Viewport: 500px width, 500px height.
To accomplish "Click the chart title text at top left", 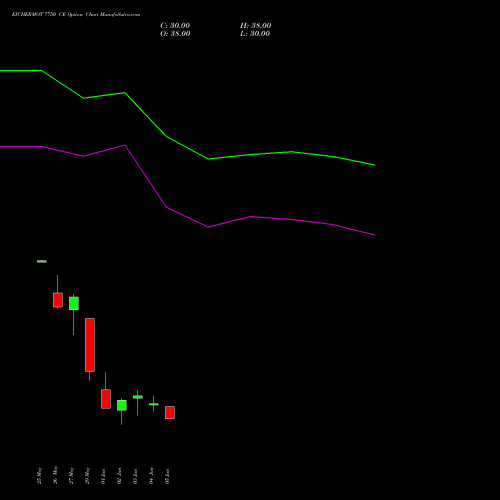I will 76,15.
